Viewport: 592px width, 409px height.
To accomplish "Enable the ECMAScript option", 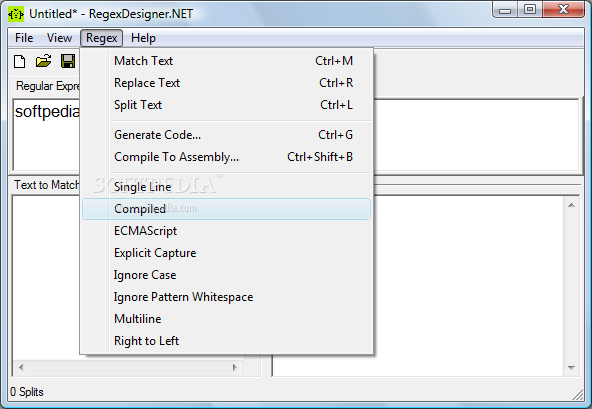I will [x=227, y=231].
